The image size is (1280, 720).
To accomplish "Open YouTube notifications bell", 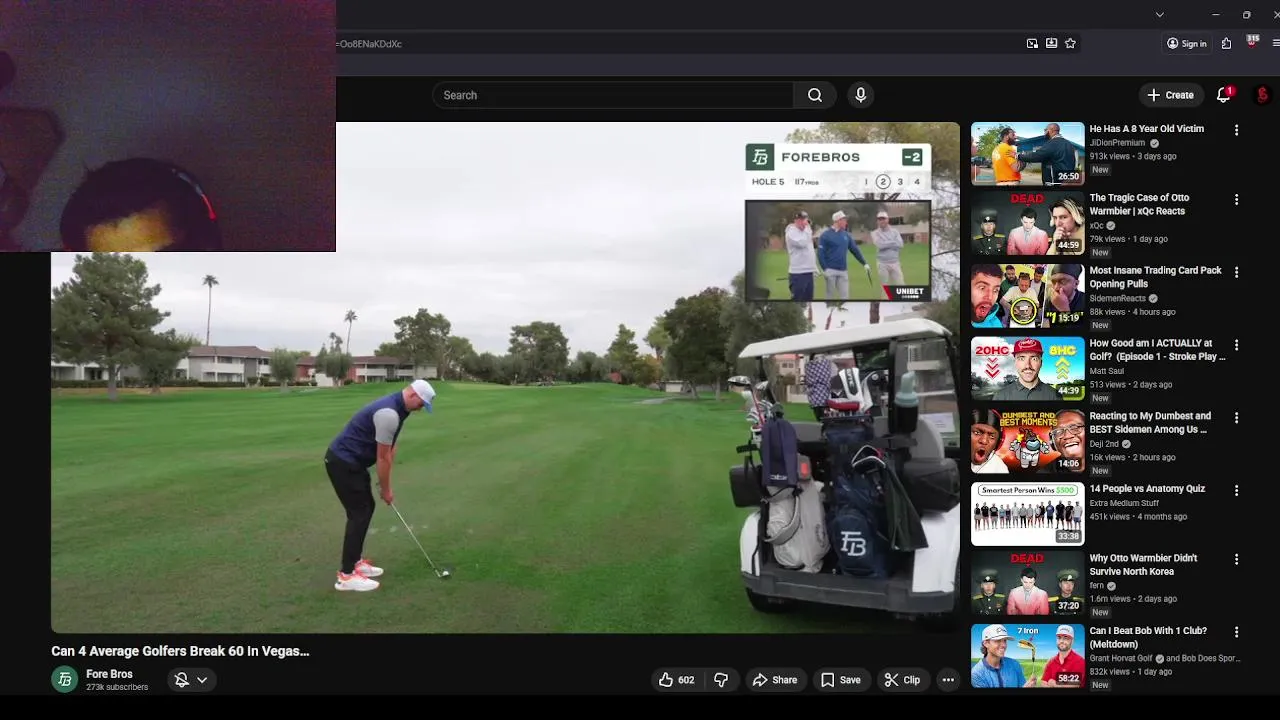I will (1223, 95).
